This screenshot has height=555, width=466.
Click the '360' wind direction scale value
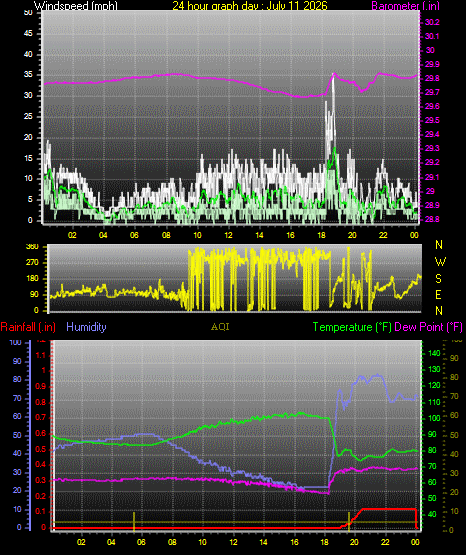(x=32, y=247)
